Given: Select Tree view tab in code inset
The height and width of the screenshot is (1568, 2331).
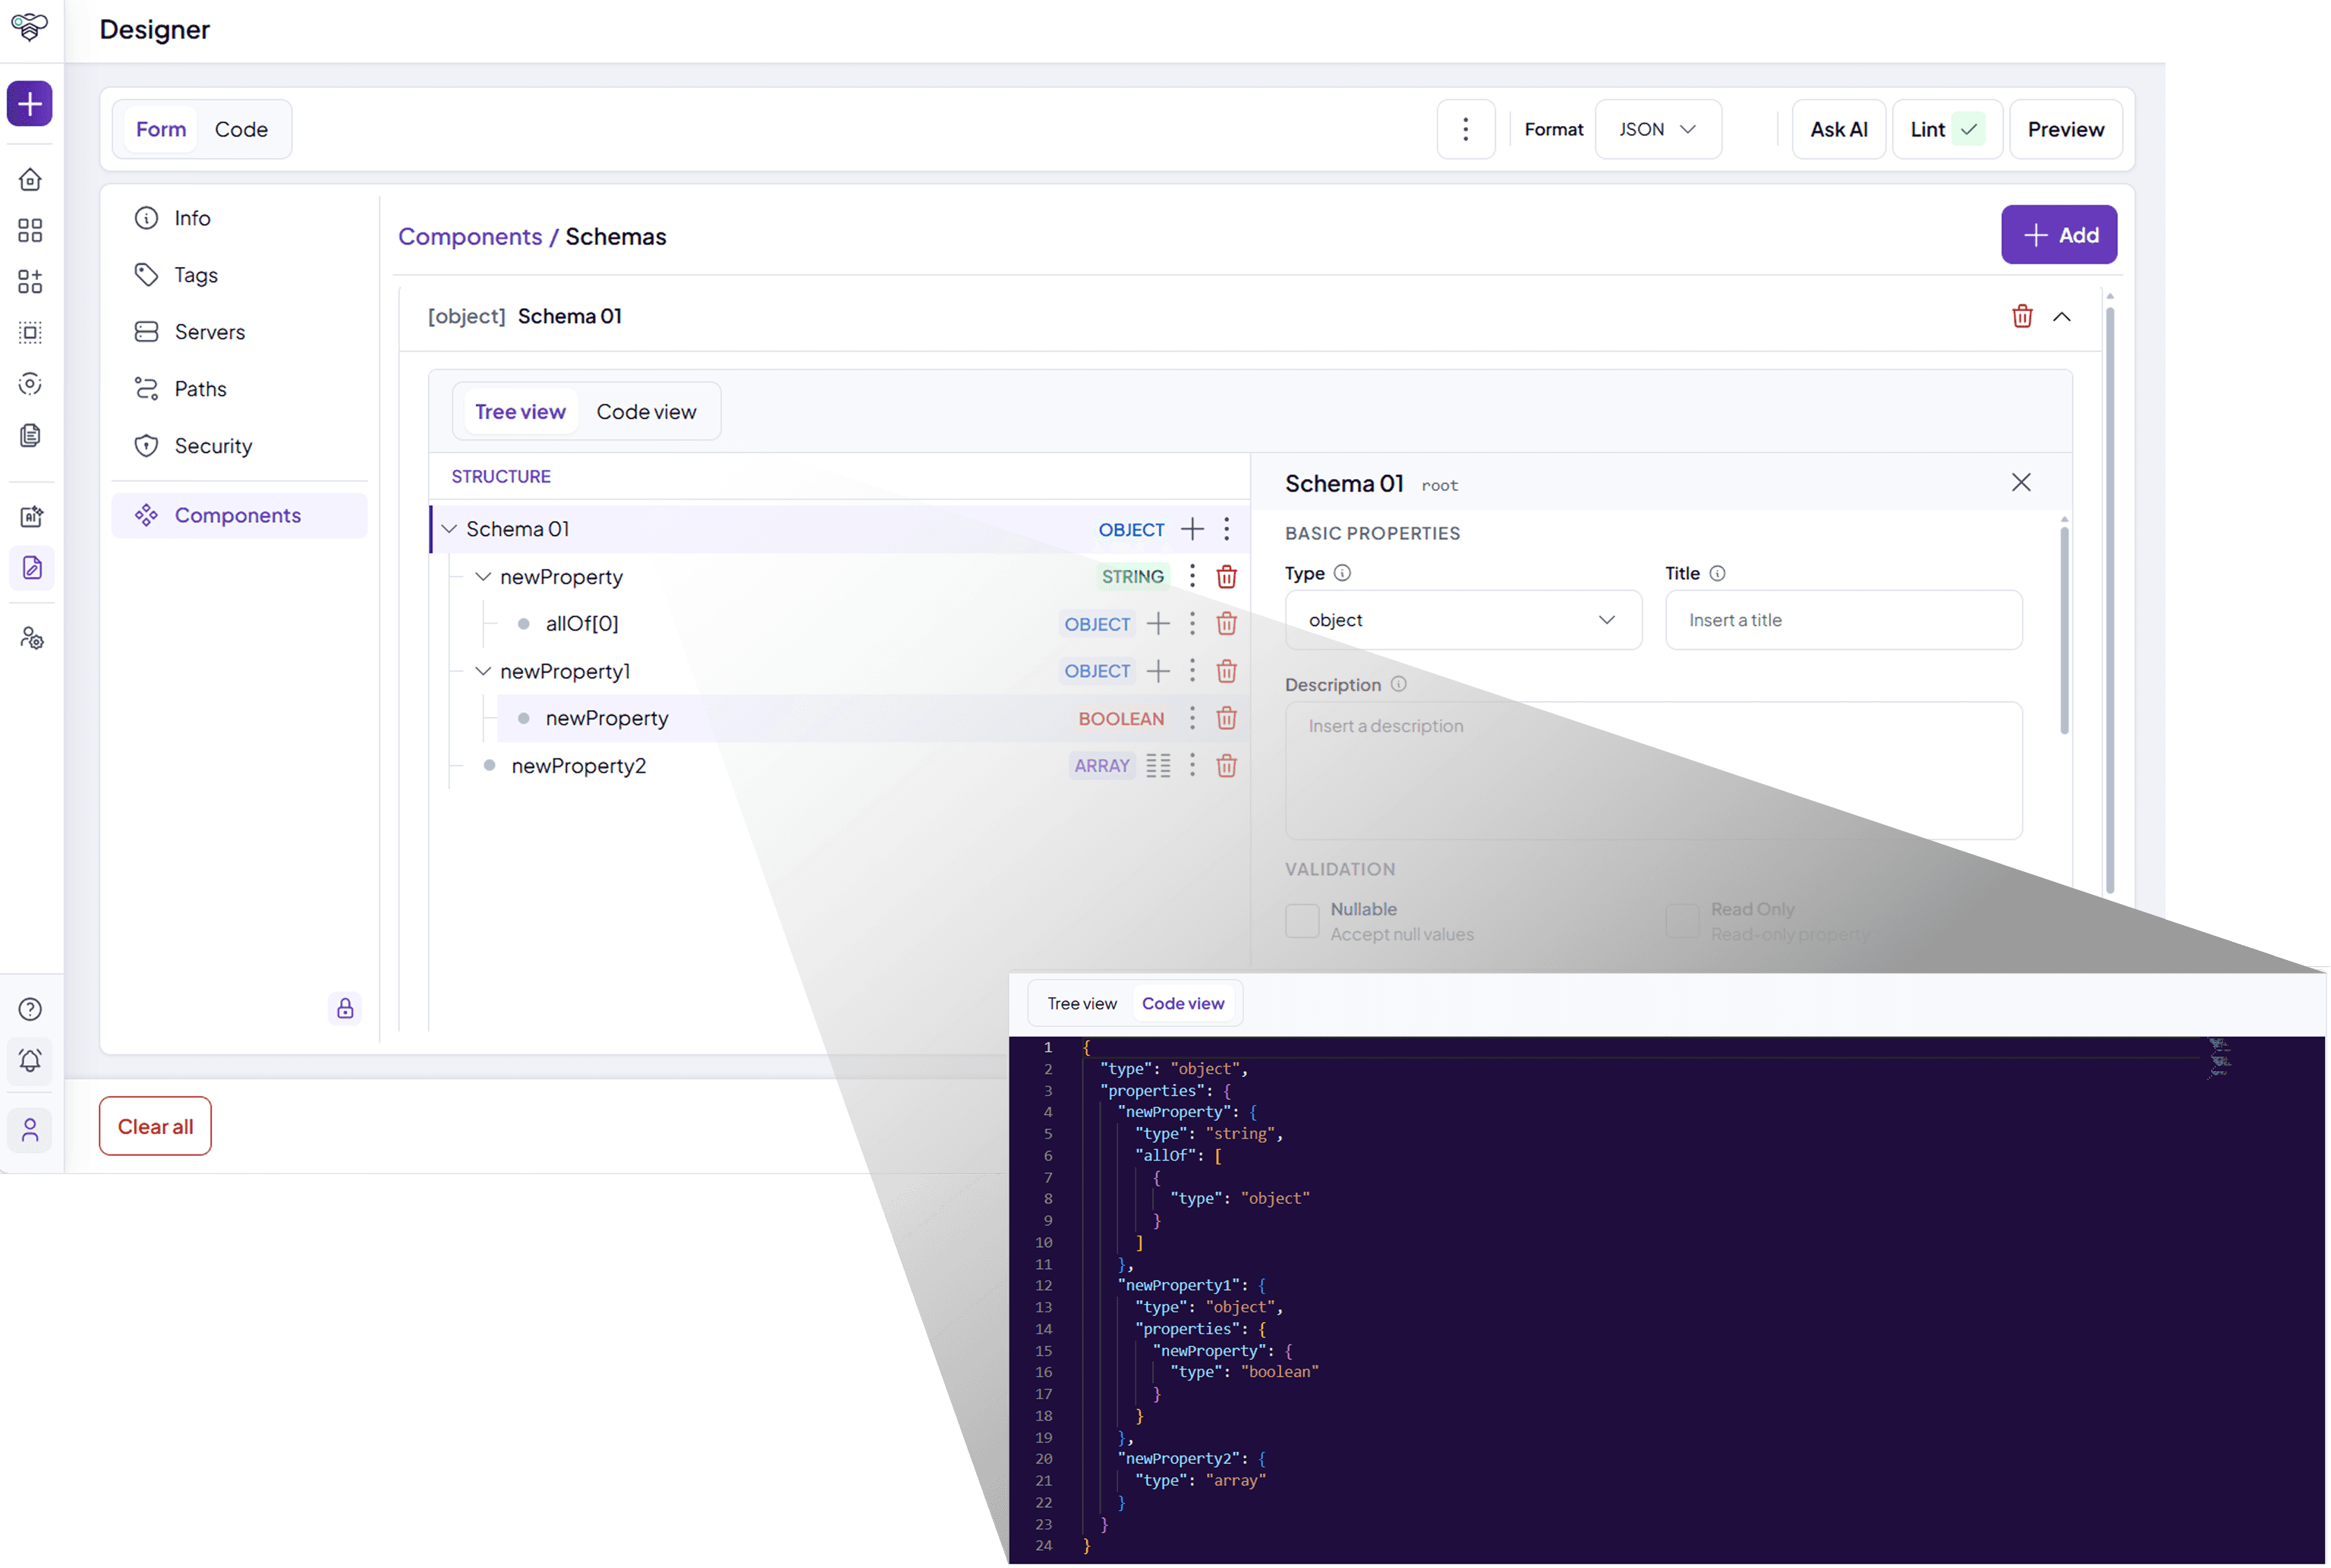Looking at the screenshot, I should click(1082, 1004).
